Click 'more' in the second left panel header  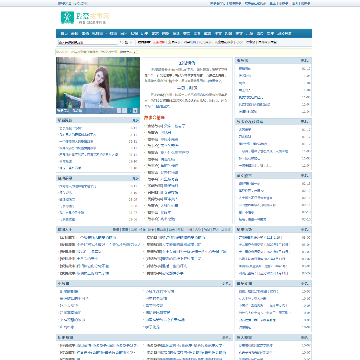[135, 178]
